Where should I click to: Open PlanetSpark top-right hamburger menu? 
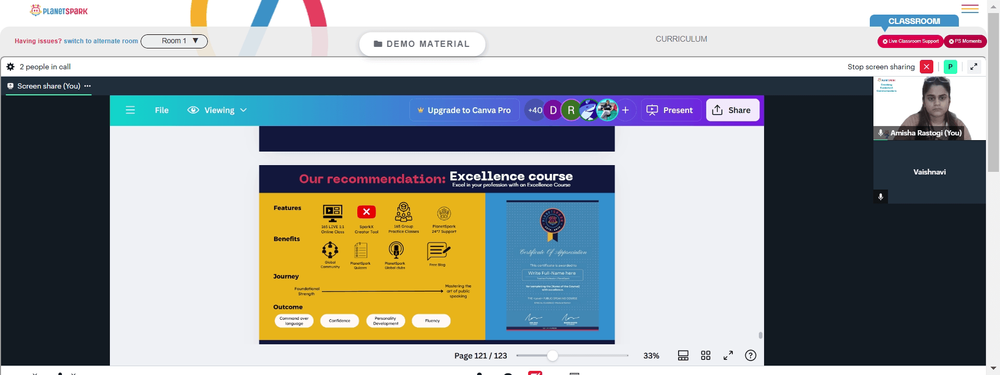(x=969, y=8)
